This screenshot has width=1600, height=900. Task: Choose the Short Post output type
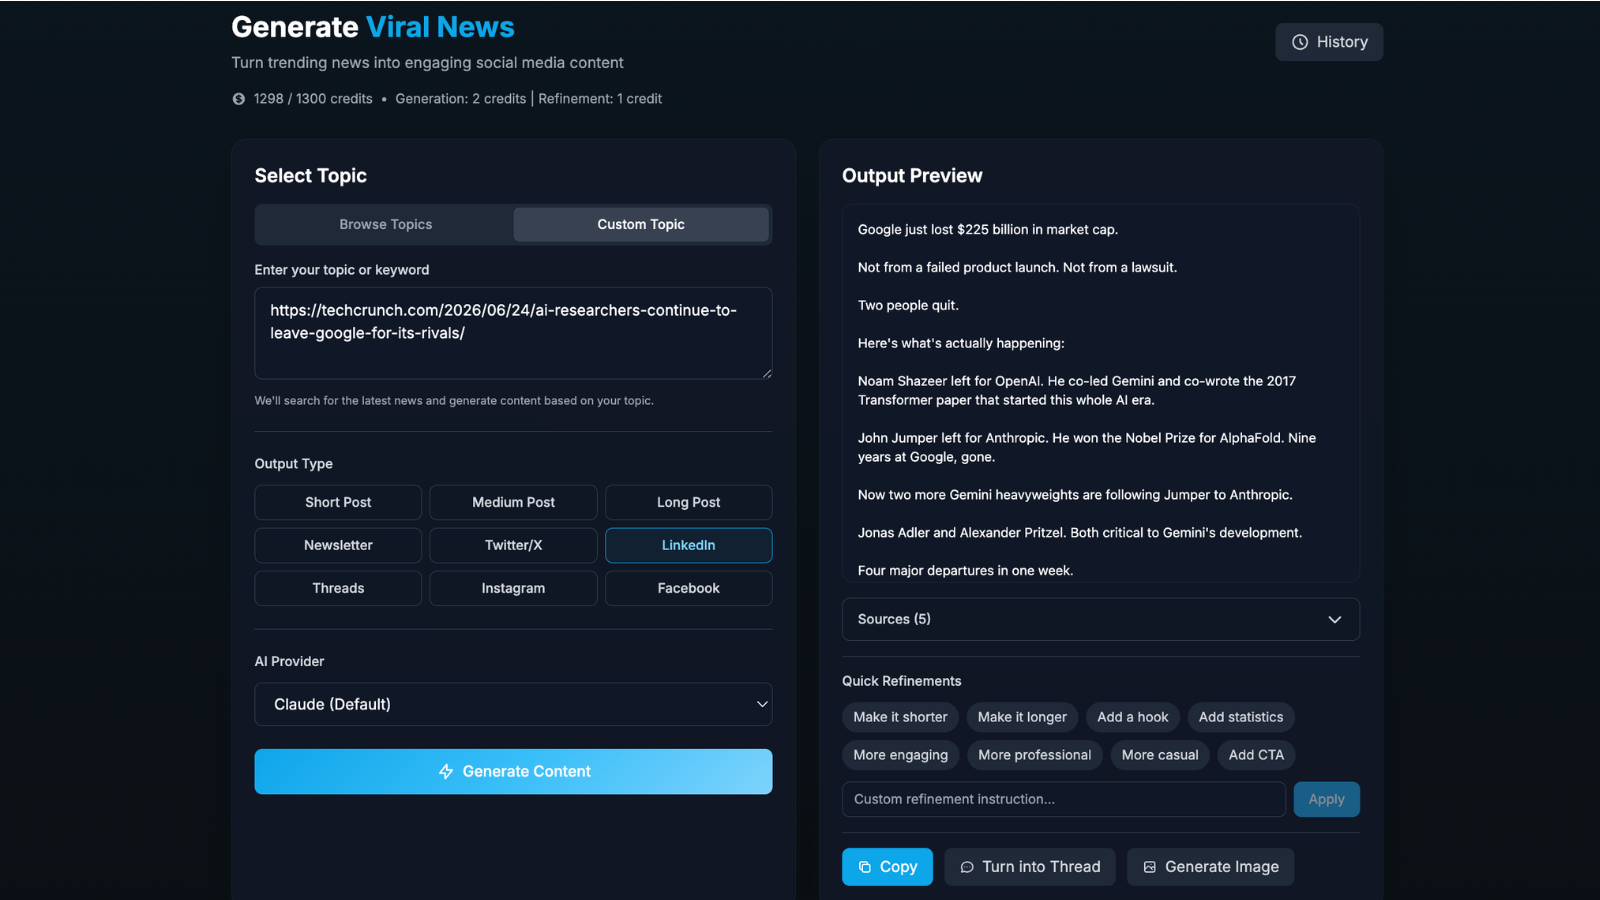point(338,502)
